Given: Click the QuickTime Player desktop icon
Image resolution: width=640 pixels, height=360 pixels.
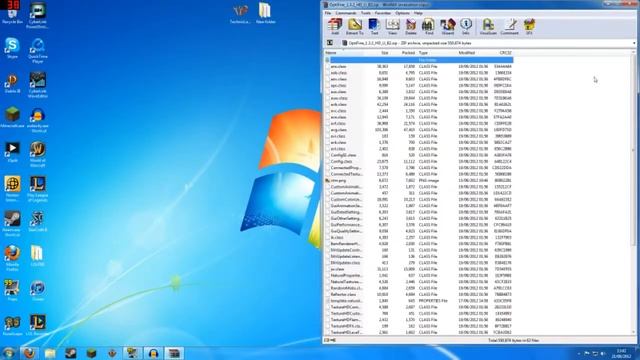Looking at the screenshot, I should [x=38, y=51].
